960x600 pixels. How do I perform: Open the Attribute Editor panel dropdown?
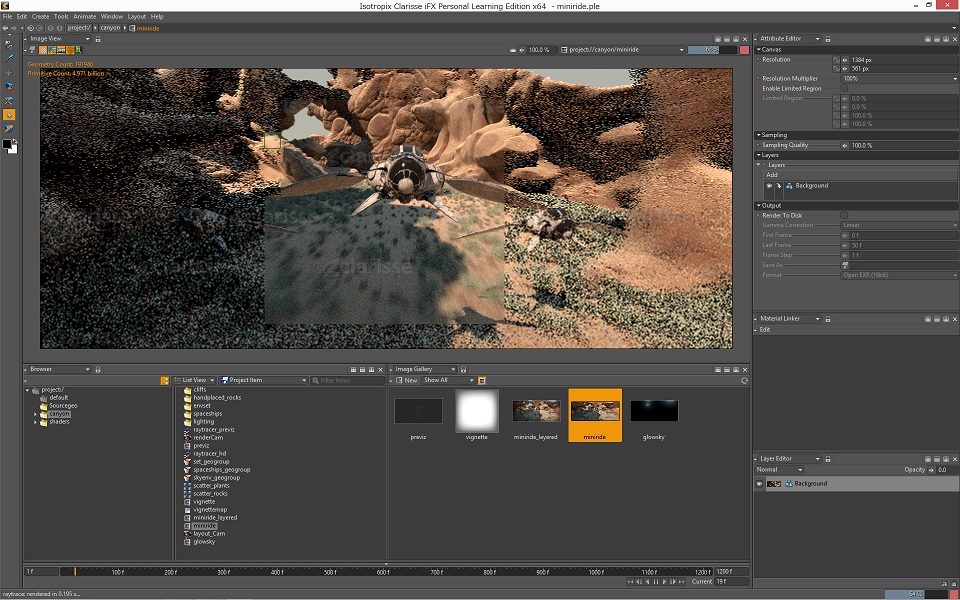pyautogui.click(x=789, y=39)
